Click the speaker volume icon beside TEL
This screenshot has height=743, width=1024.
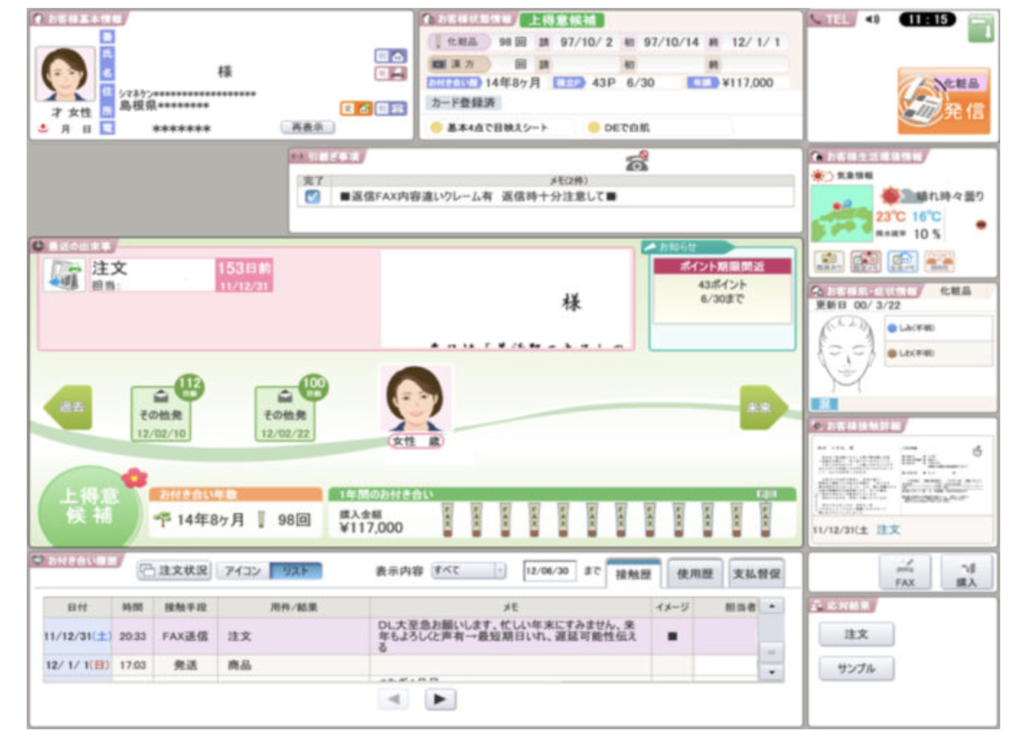coord(872,20)
